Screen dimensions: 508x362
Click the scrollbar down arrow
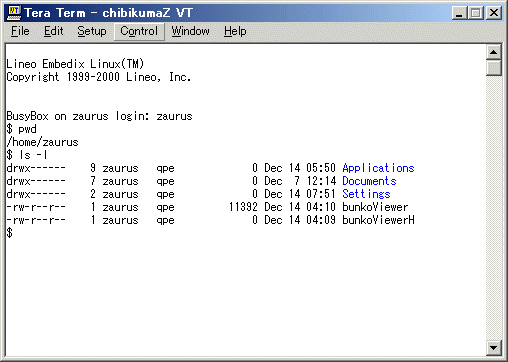click(x=494, y=348)
